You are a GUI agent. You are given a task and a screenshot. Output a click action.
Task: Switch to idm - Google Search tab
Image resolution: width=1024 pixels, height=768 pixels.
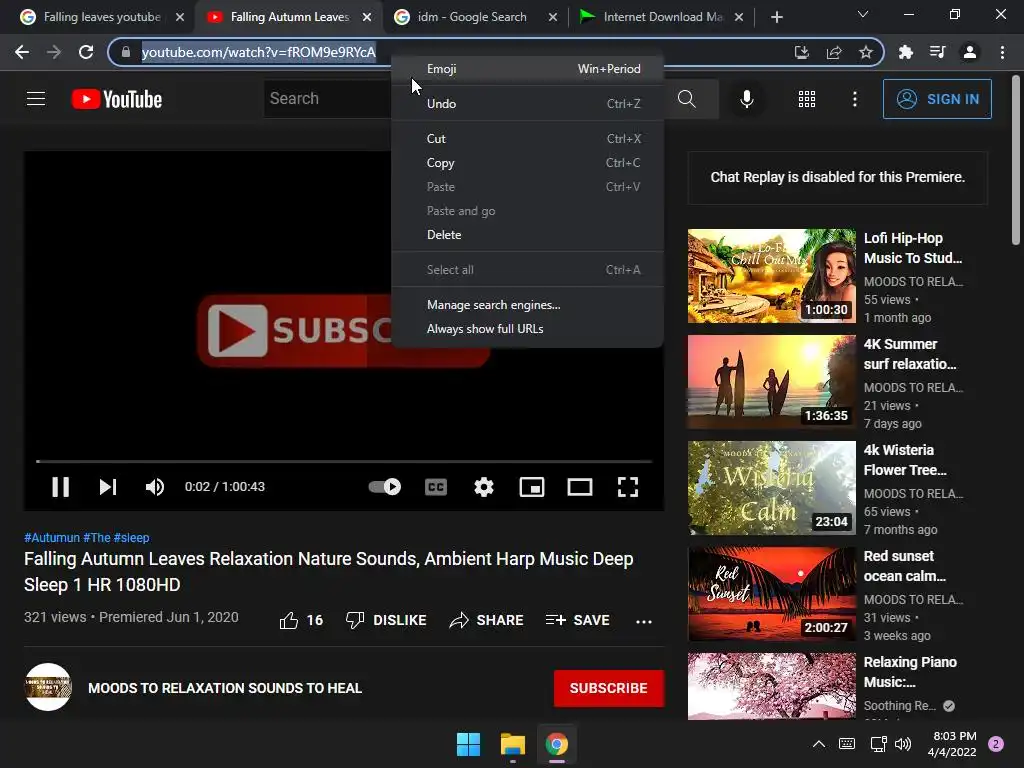[x=475, y=17]
